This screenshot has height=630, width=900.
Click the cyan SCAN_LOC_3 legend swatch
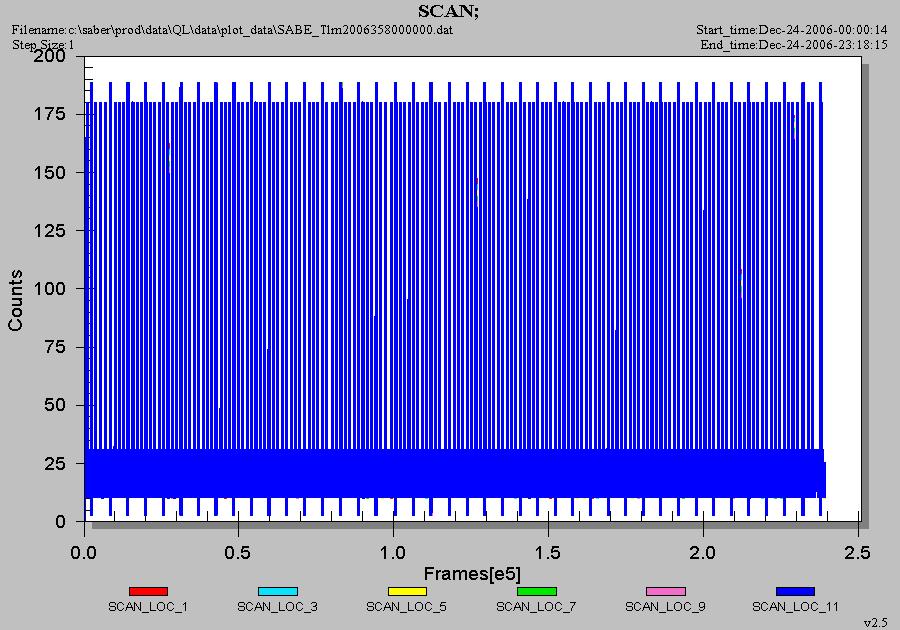278,591
